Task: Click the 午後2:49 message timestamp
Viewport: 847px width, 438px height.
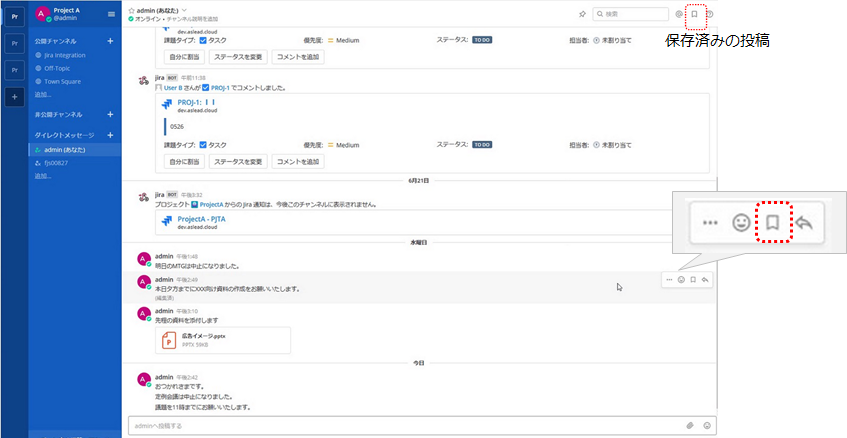Action: click(187, 280)
